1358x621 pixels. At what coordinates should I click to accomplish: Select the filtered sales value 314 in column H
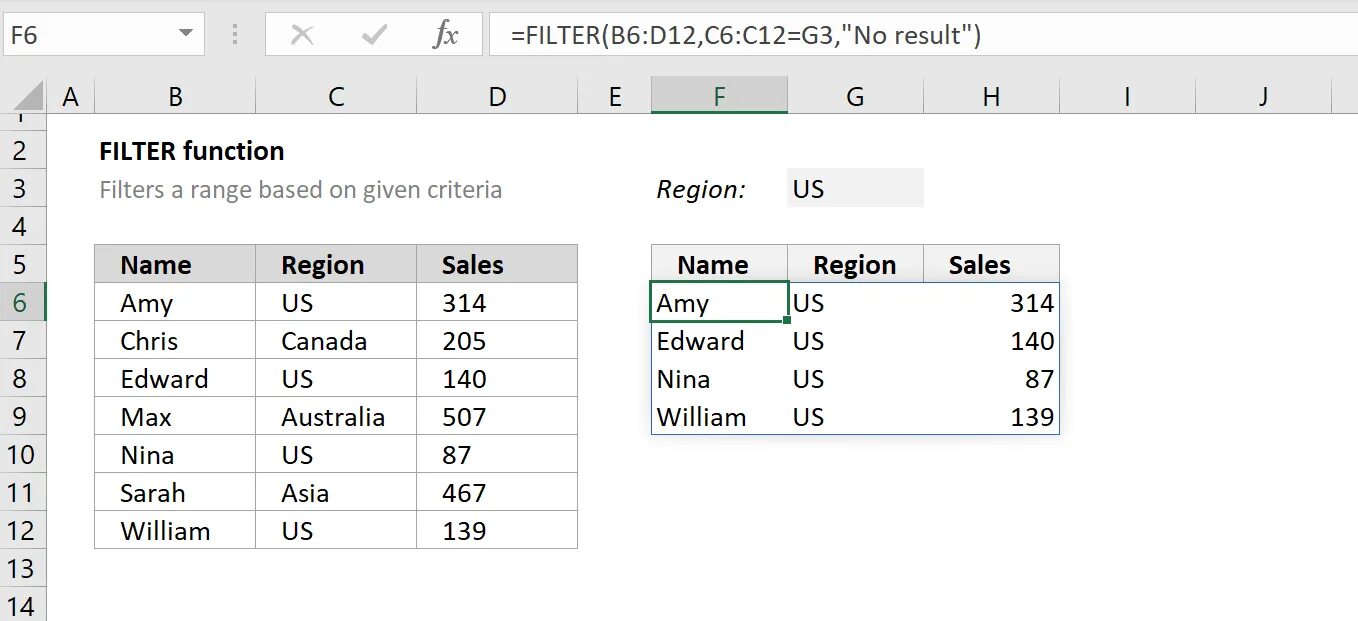tap(991, 303)
